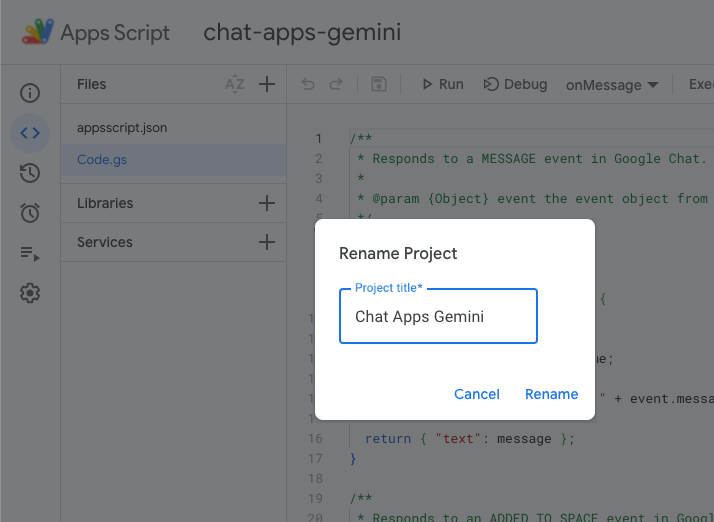Select the appsscript.json file
This screenshot has width=714, height=522.
[x=122, y=128]
